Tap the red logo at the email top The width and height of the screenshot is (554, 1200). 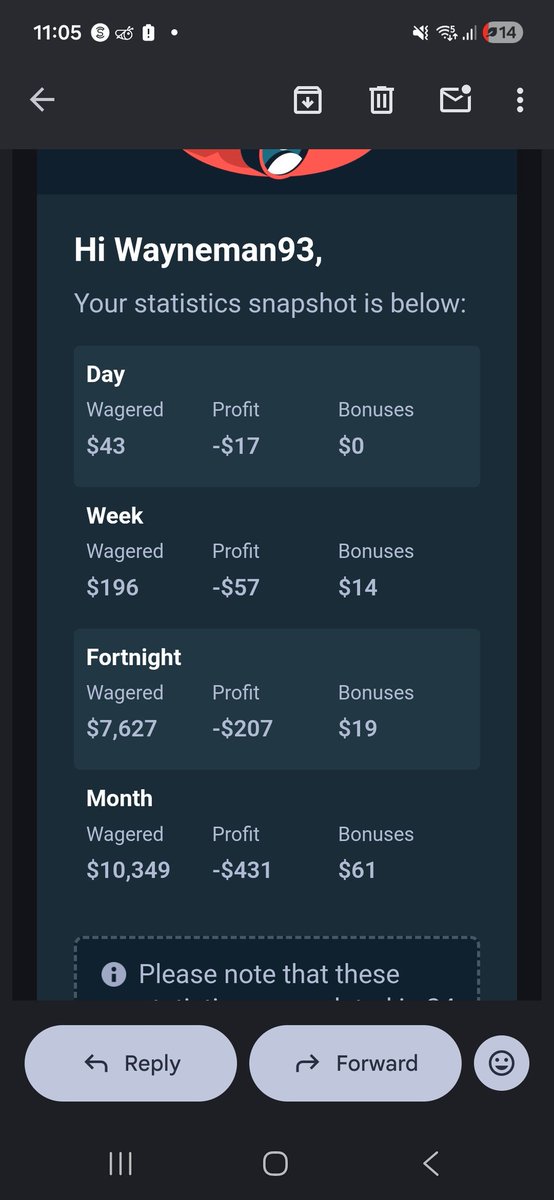pos(277,162)
